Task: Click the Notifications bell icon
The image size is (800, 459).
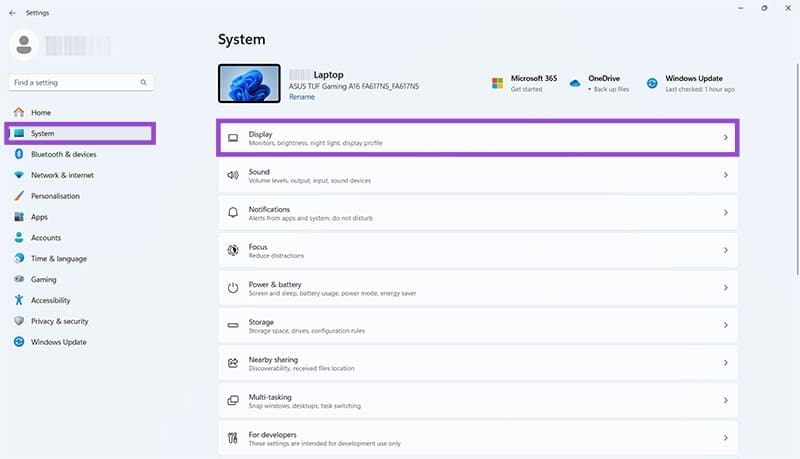Action: point(233,213)
